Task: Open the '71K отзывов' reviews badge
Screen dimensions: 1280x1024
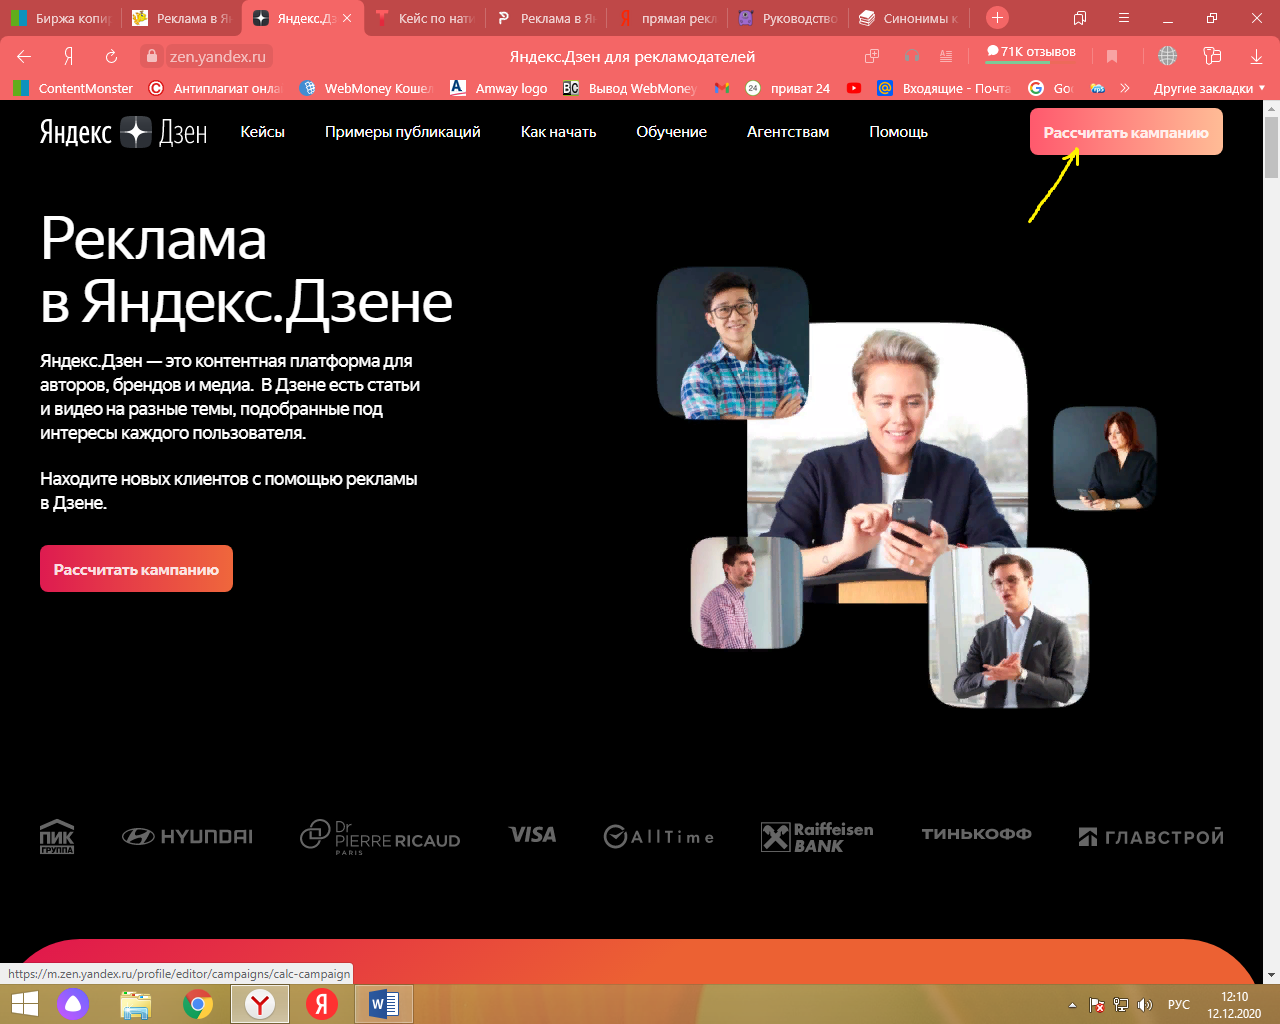Action: (x=1031, y=52)
